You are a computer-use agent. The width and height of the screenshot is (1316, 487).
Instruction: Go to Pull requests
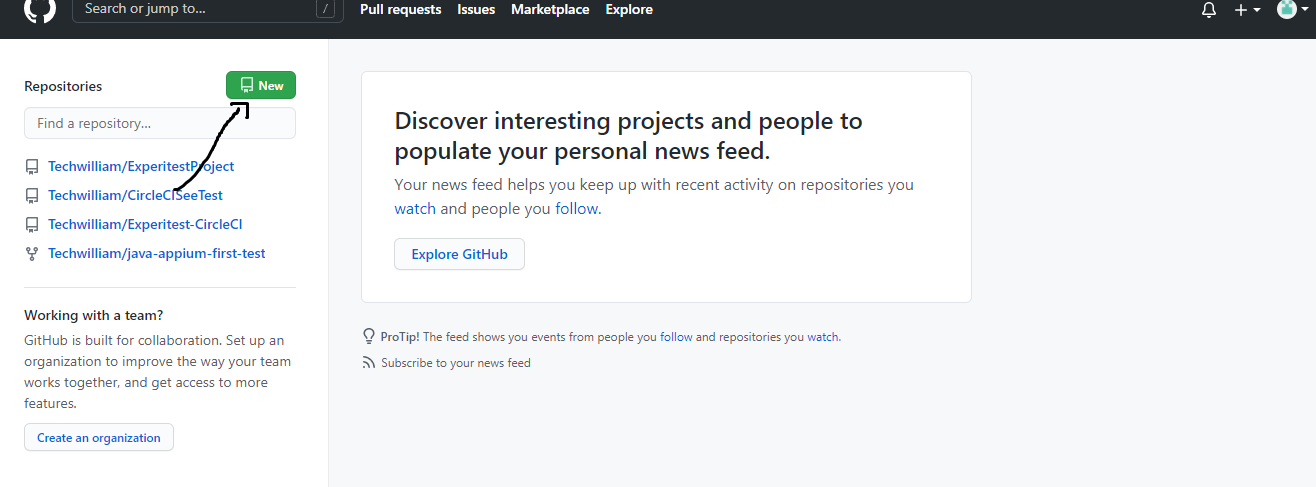coord(400,9)
